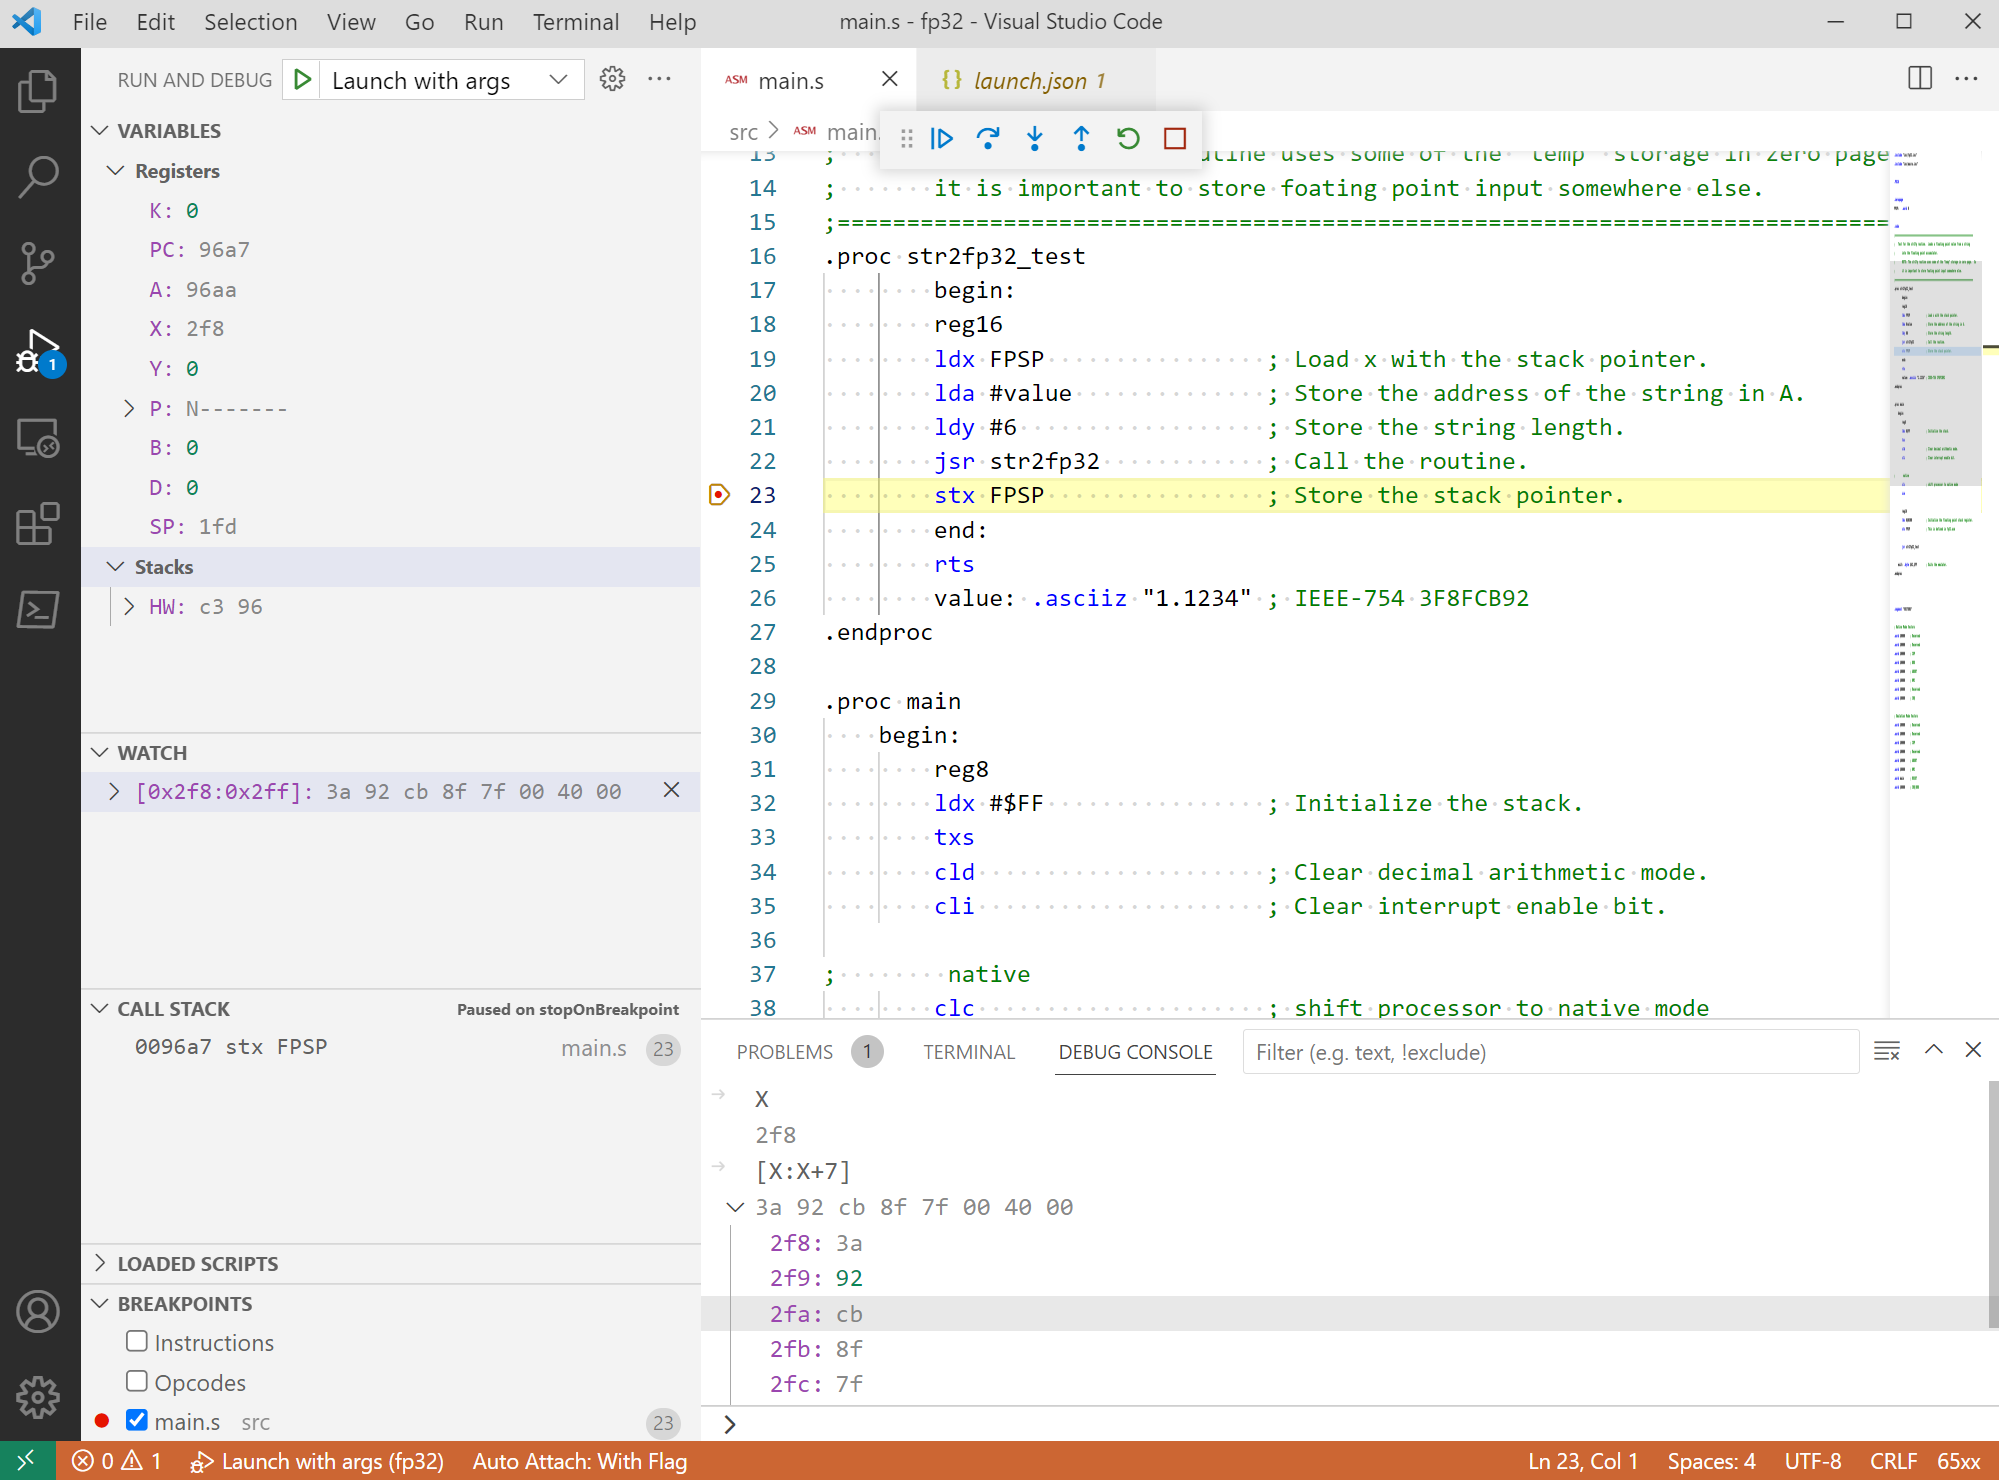The image size is (1999, 1480).
Task: Expand the Loaded Scripts section
Action: pos(197,1263)
